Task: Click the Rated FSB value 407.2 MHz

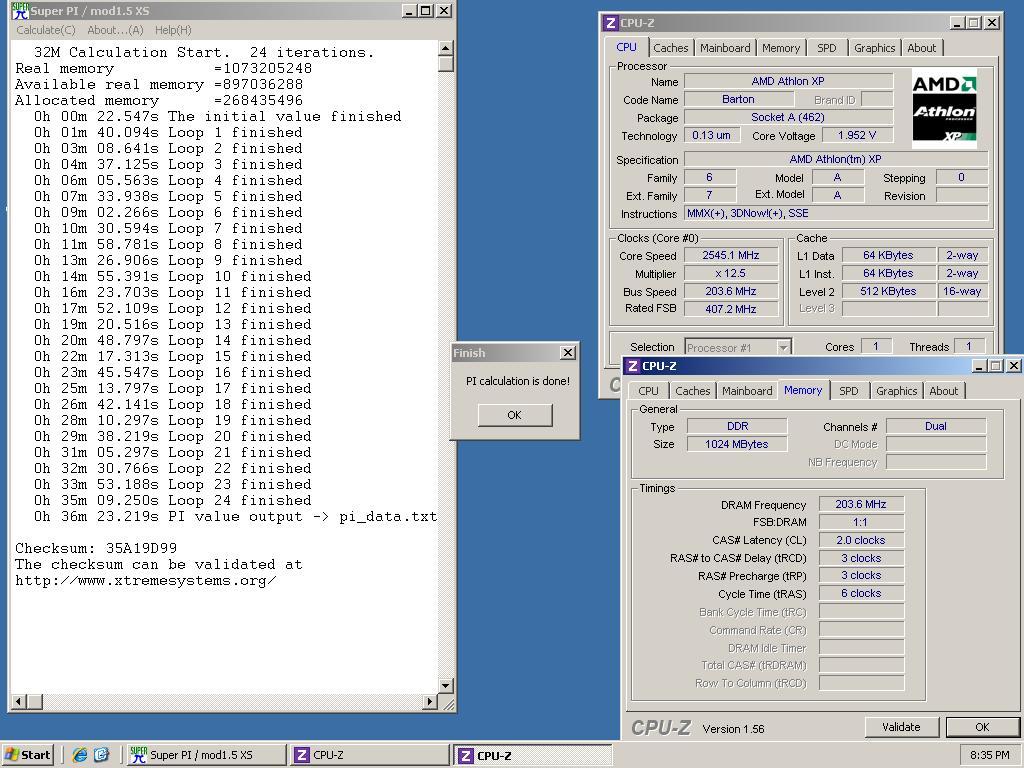Action: pos(731,309)
